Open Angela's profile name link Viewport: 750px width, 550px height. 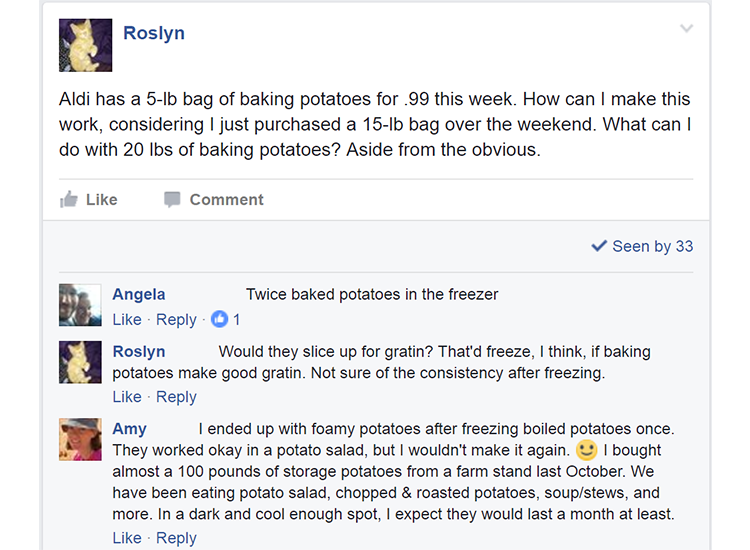pos(139,294)
